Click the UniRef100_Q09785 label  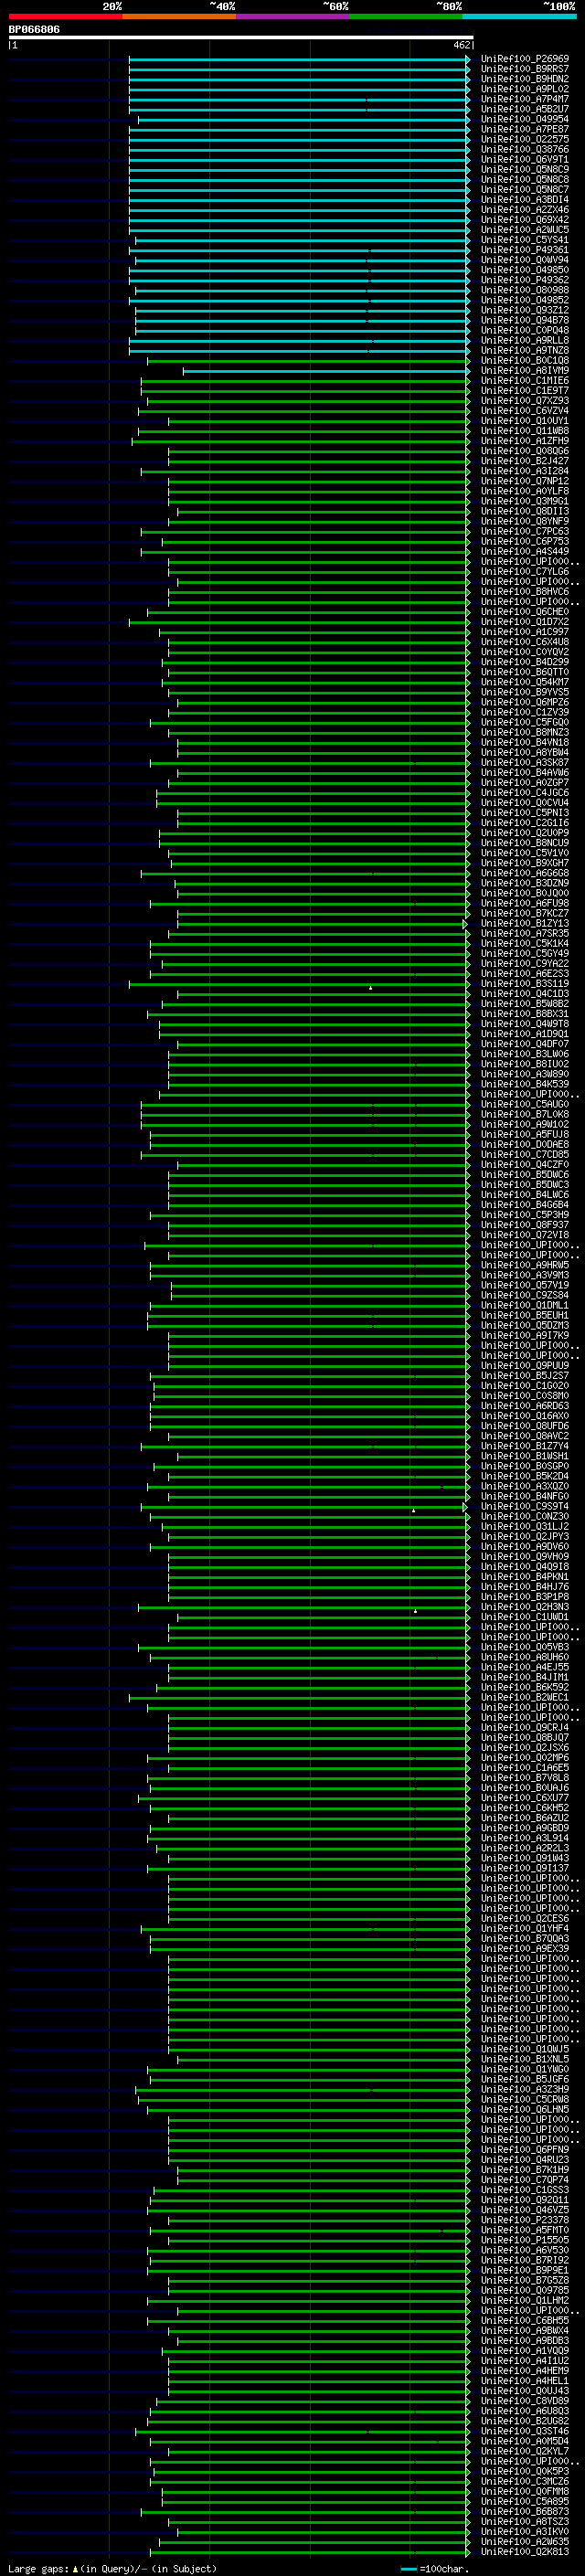click(525, 2288)
